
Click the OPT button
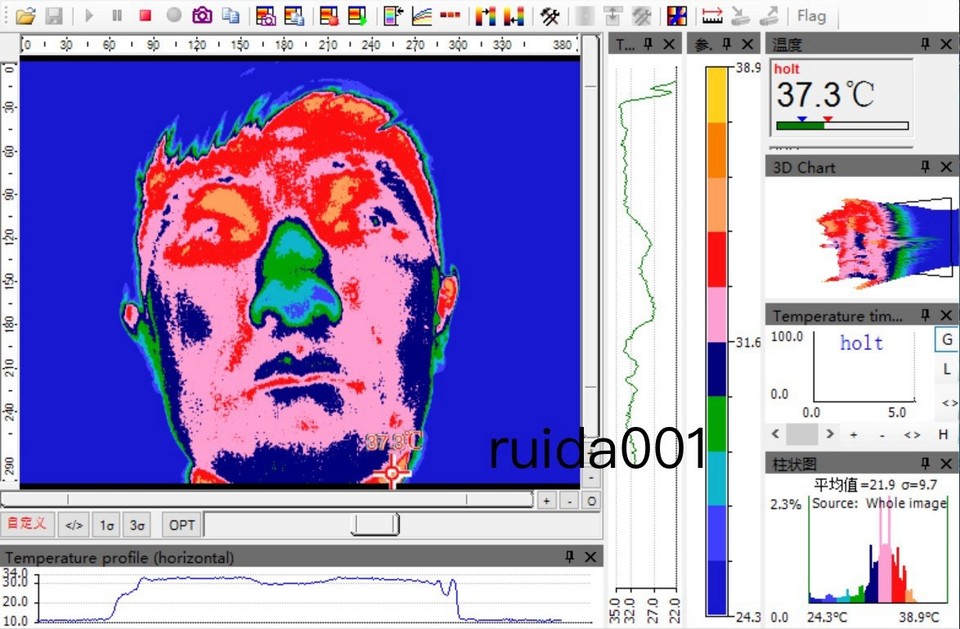182,525
